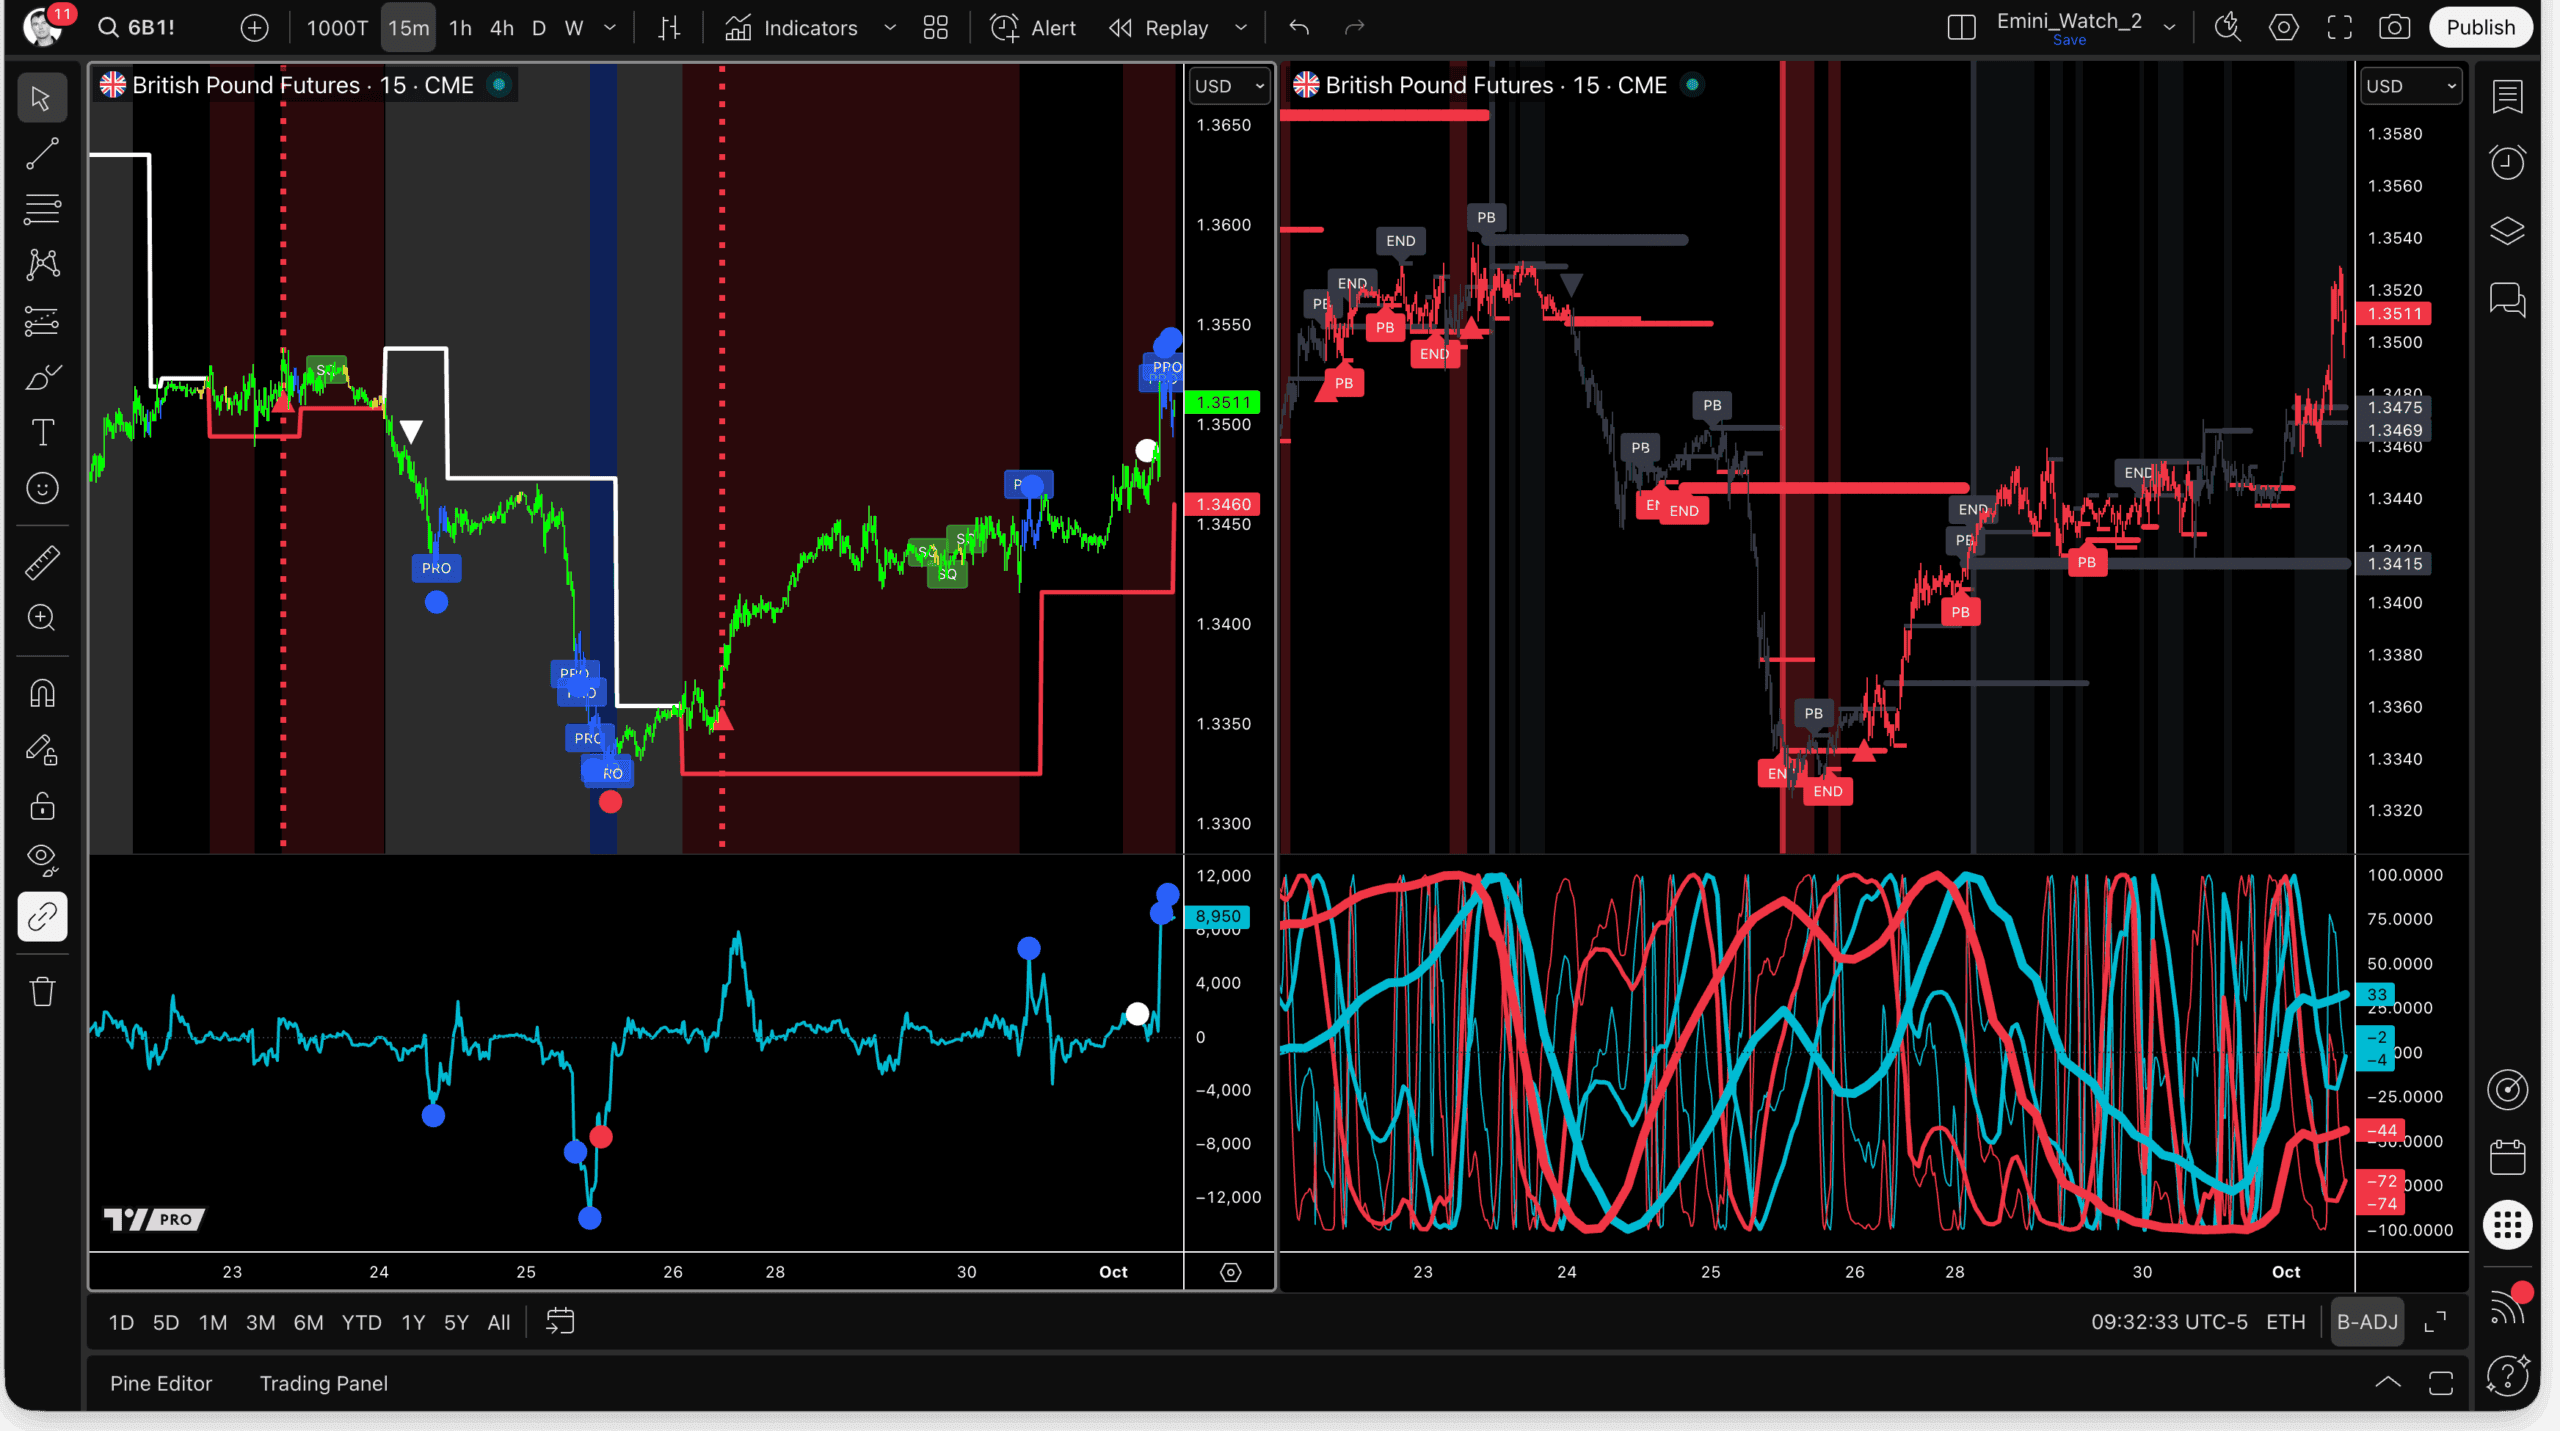Select the Fibonacci retracement tool

click(x=42, y=209)
